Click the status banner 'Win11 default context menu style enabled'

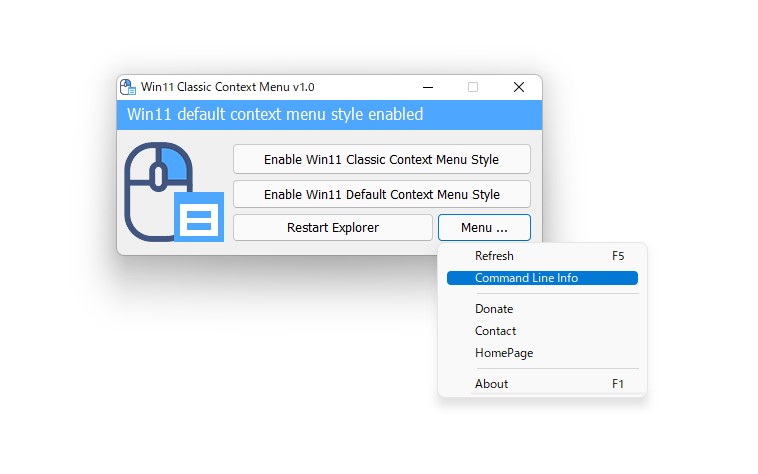pos(329,115)
